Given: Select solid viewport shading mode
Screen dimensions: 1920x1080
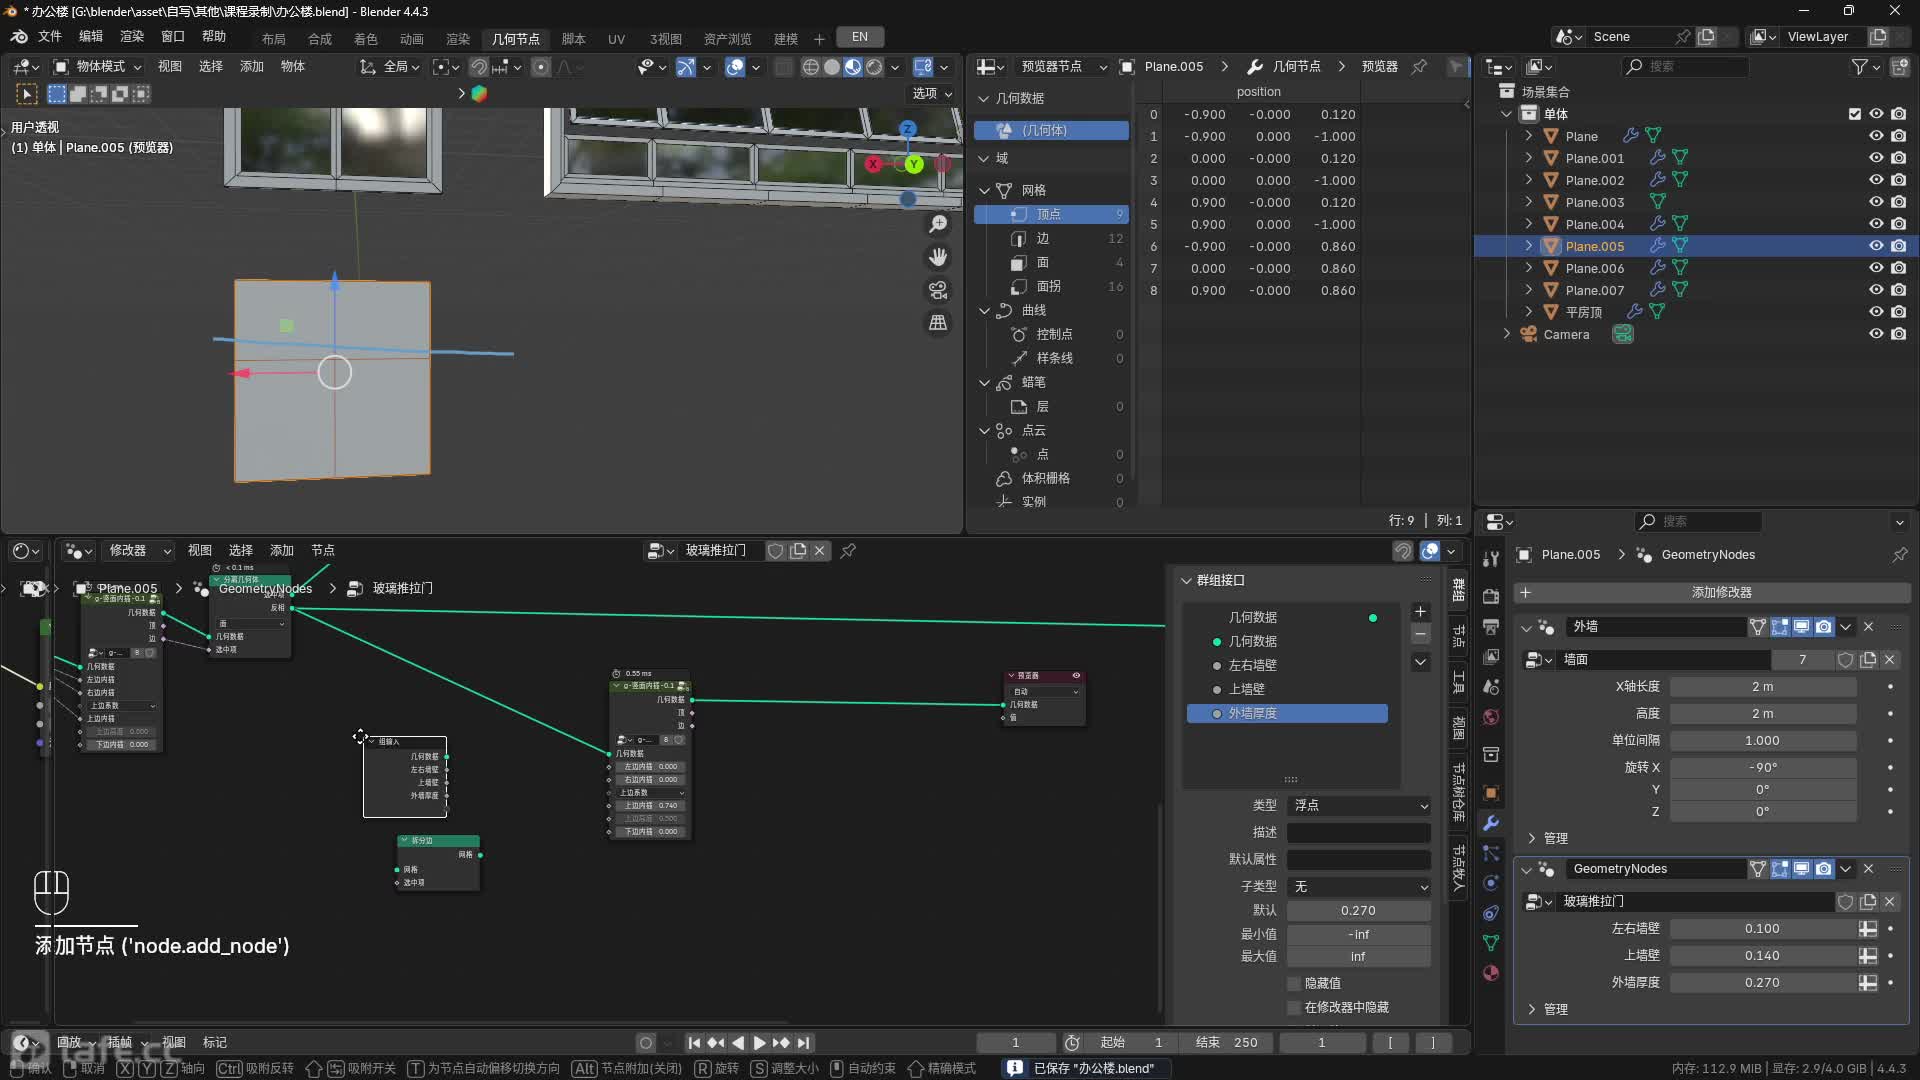Looking at the screenshot, I should tap(832, 67).
